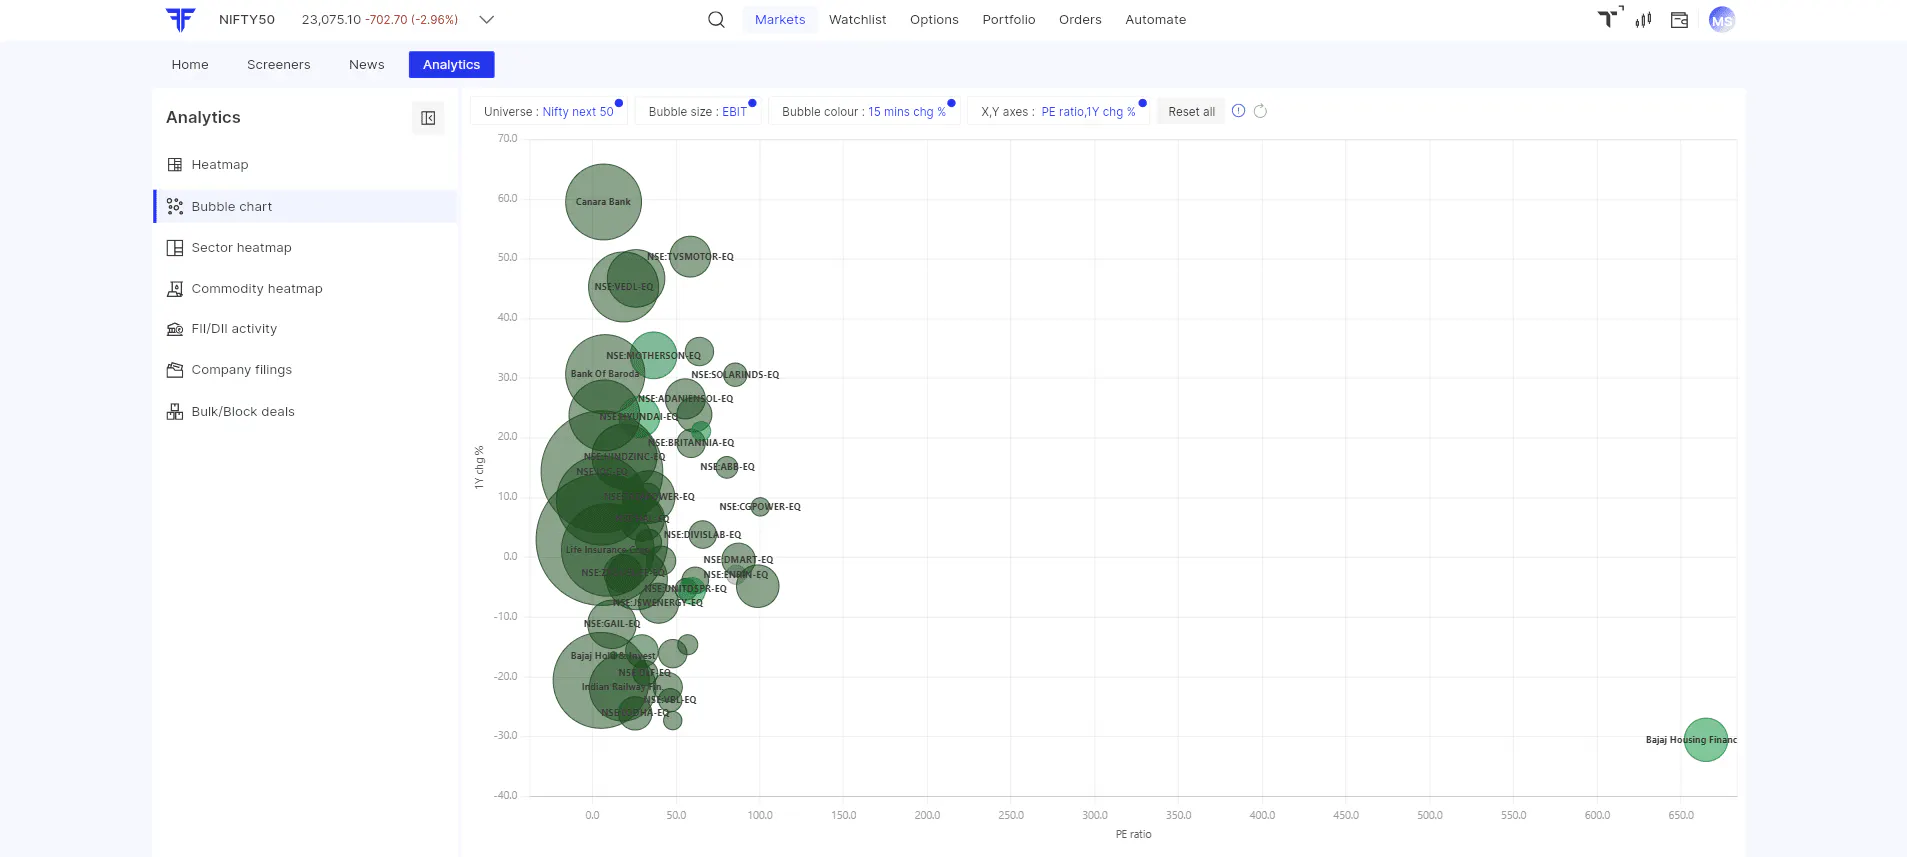Click the Canara Bank bubble
Image resolution: width=1907 pixels, height=857 pixels.
click(x=603, y=202)
